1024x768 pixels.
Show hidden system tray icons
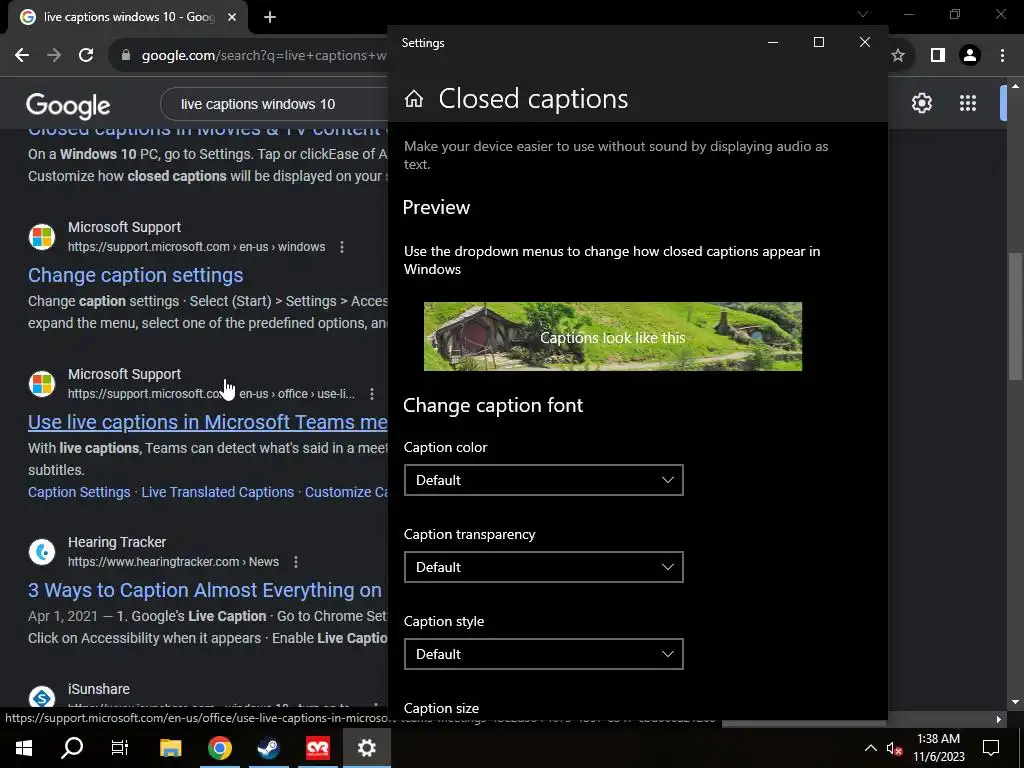871,748
